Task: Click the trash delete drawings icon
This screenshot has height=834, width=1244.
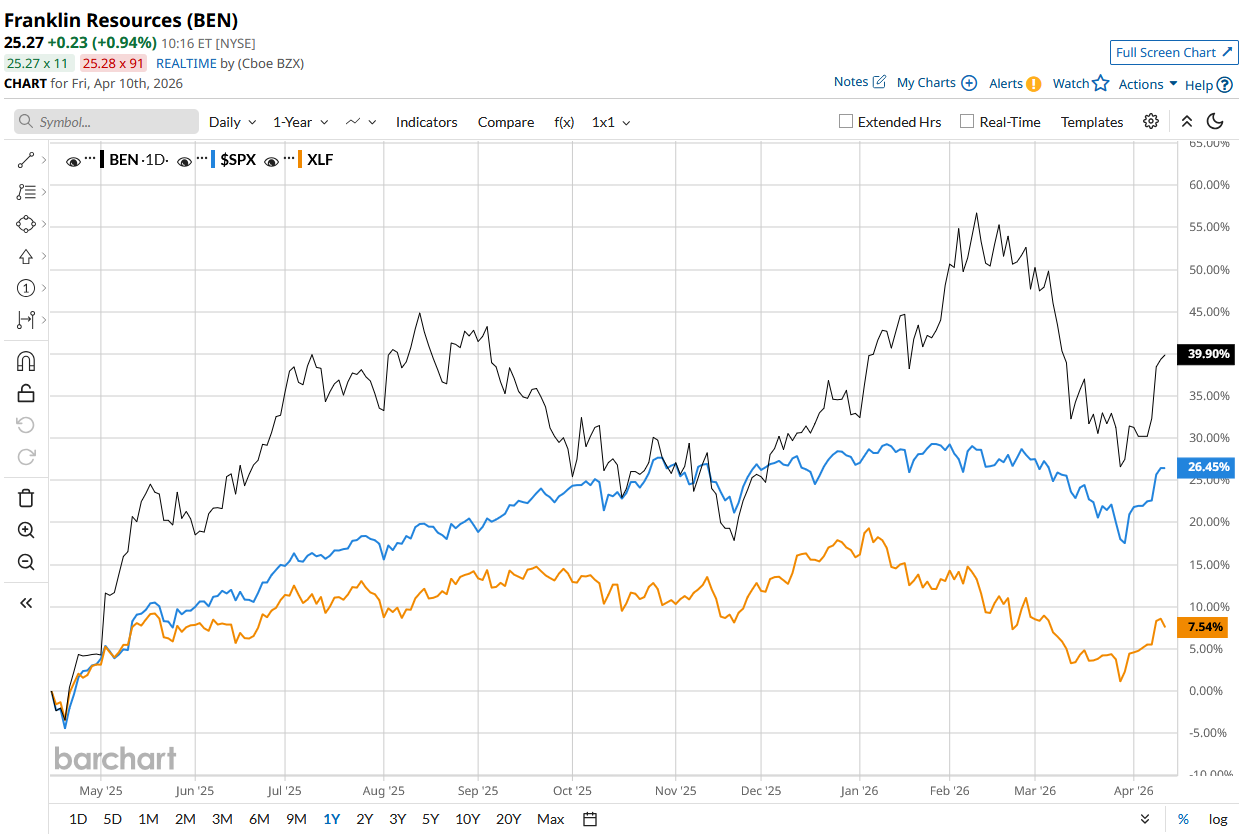Action: pyautogui.click(x=26, y=498)
